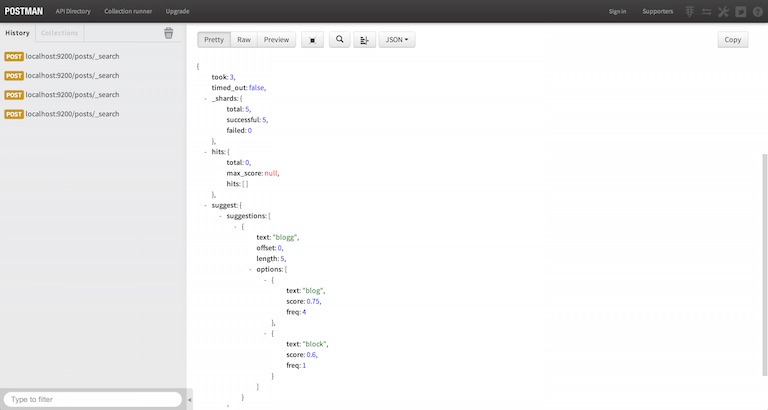Image resolution: width=768 pixels, height=410 pixels.
Task: Open the JSON format dropdown
Action: [397, 40]
